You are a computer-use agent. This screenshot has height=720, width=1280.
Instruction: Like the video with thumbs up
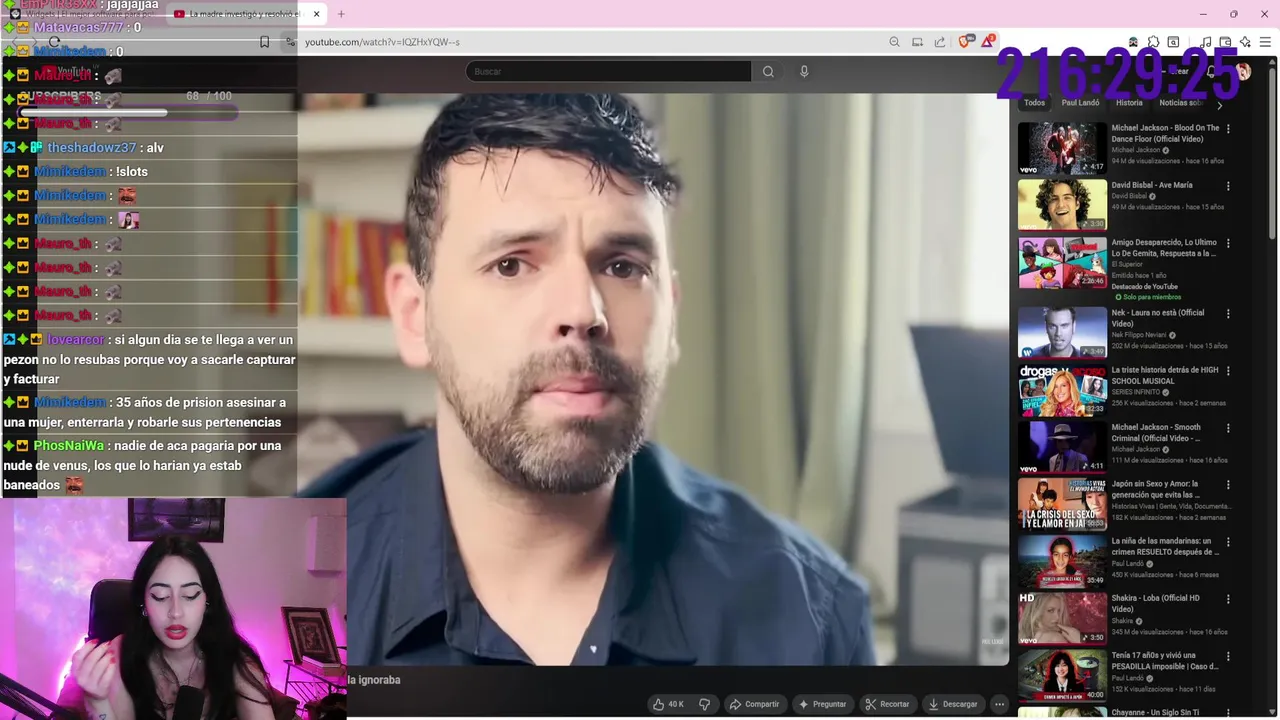point(669,704)
